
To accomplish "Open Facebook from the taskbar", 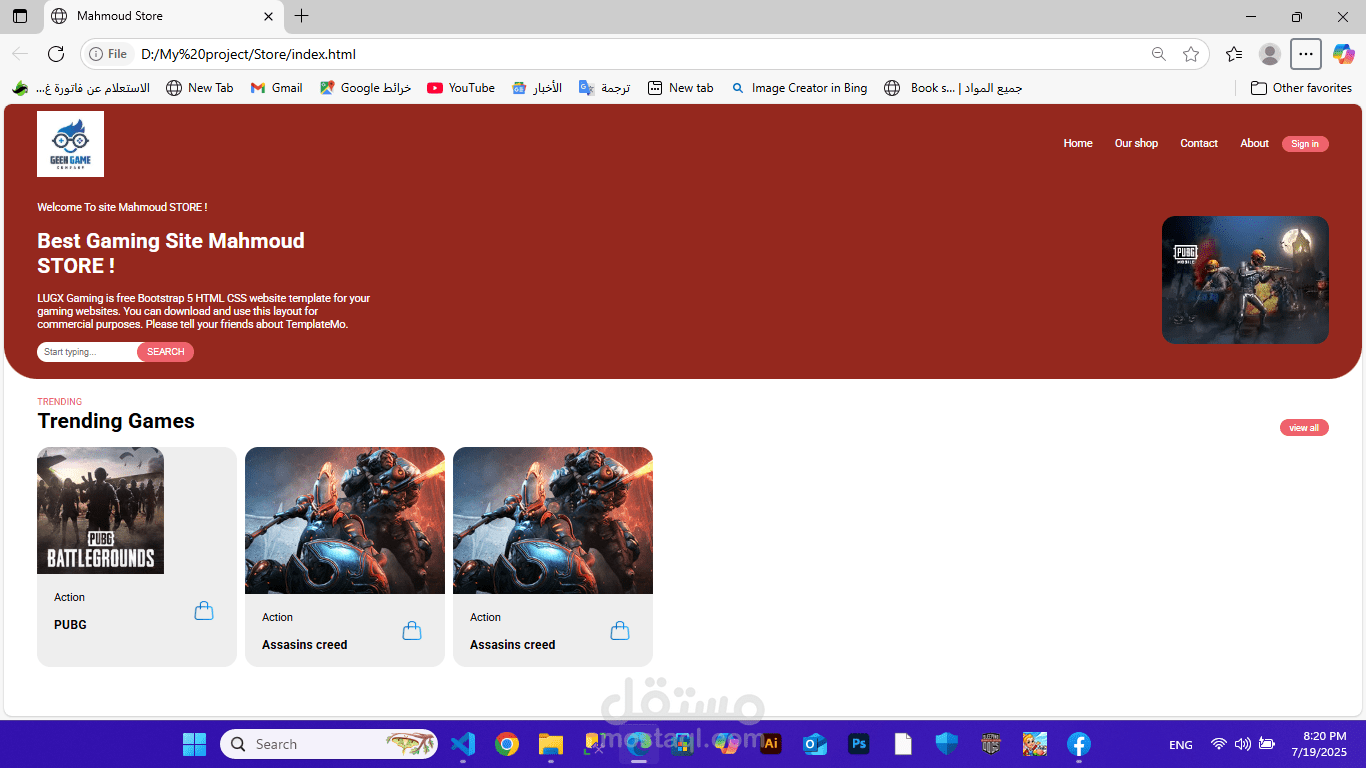I will pyautogui.click(x=1078, y=744).
